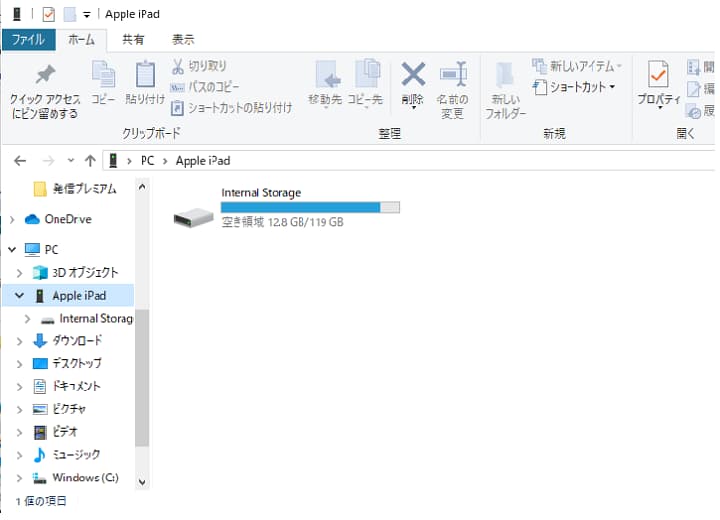Screen dimensions: 720x520
Task: Click the Move To (移動先) icon
Action: click(327, 73)
